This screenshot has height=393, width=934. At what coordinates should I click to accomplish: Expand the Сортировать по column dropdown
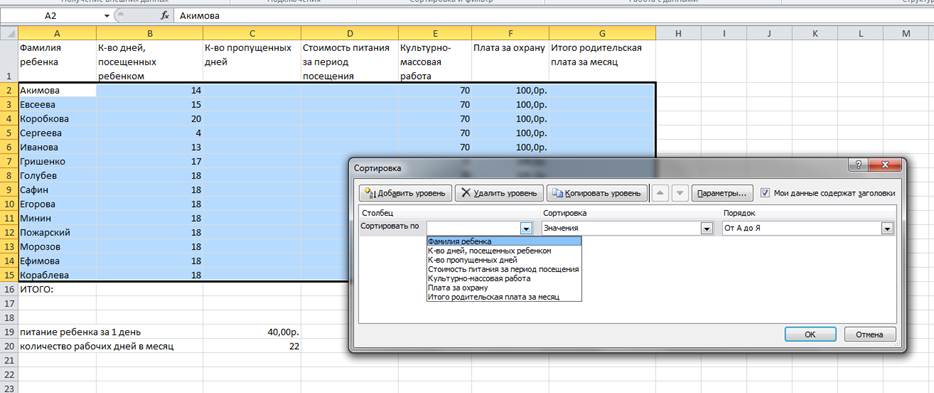[x=526, y=228]
